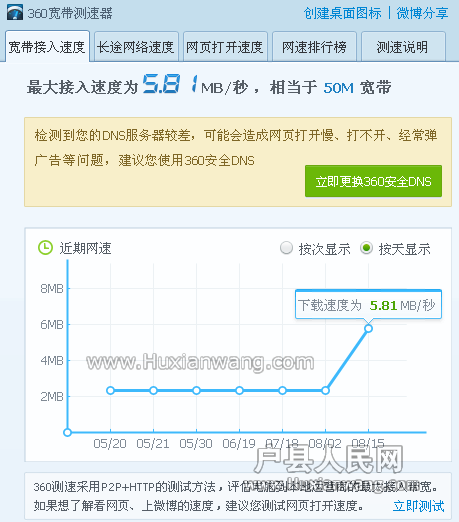Click the 05/30 data point on chart

click(196, 390)
